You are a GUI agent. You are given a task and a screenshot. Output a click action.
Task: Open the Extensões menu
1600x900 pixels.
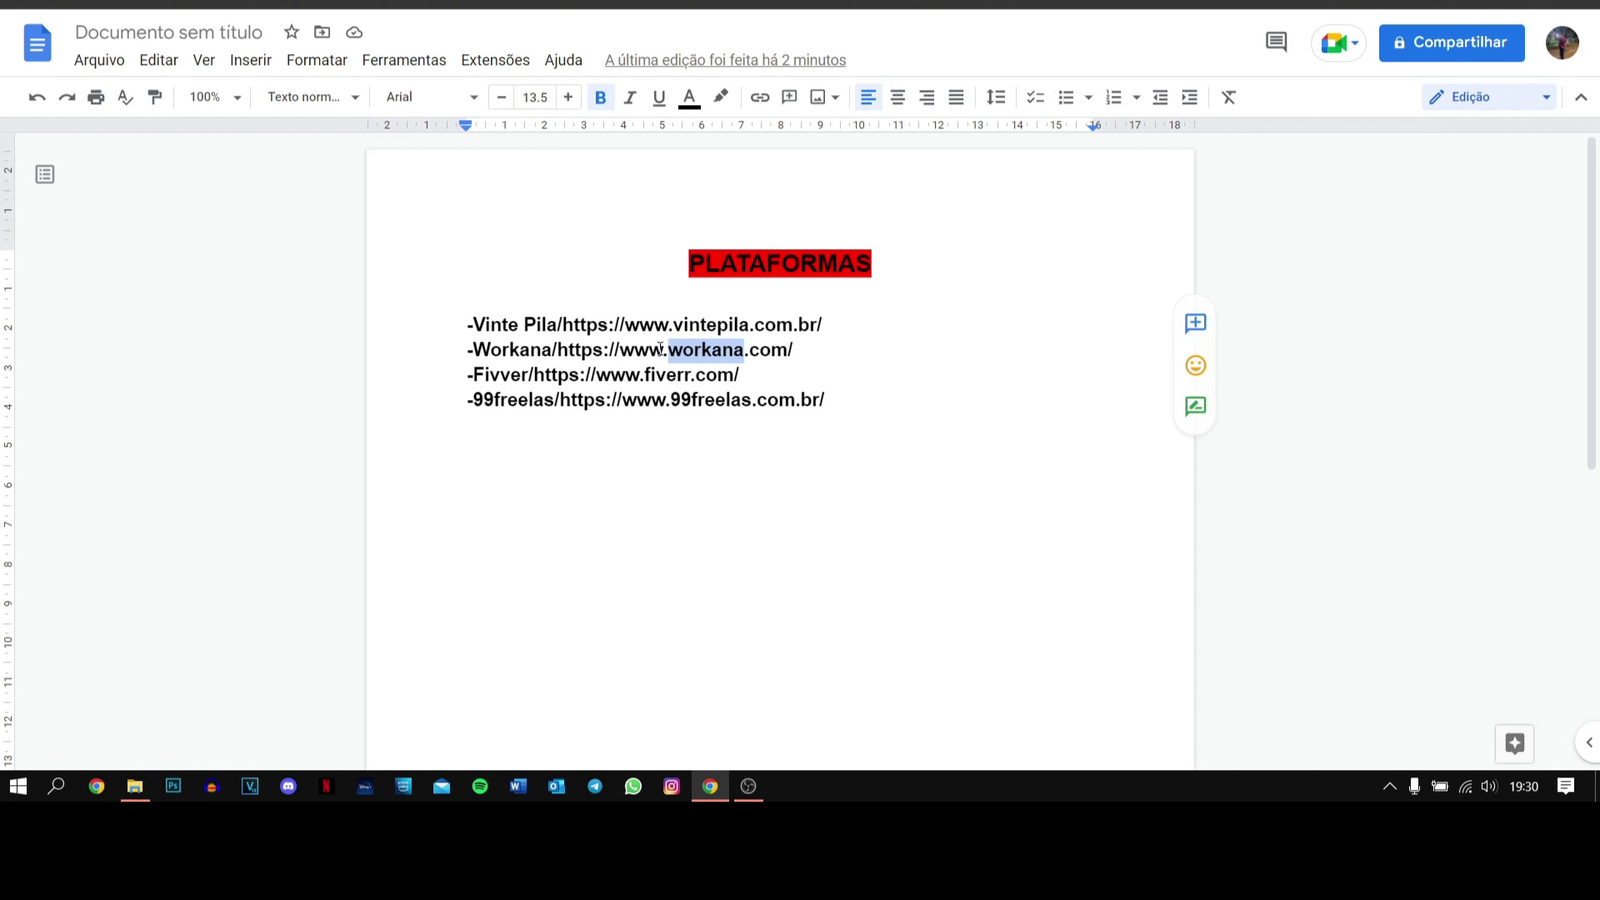coord(495,60)
